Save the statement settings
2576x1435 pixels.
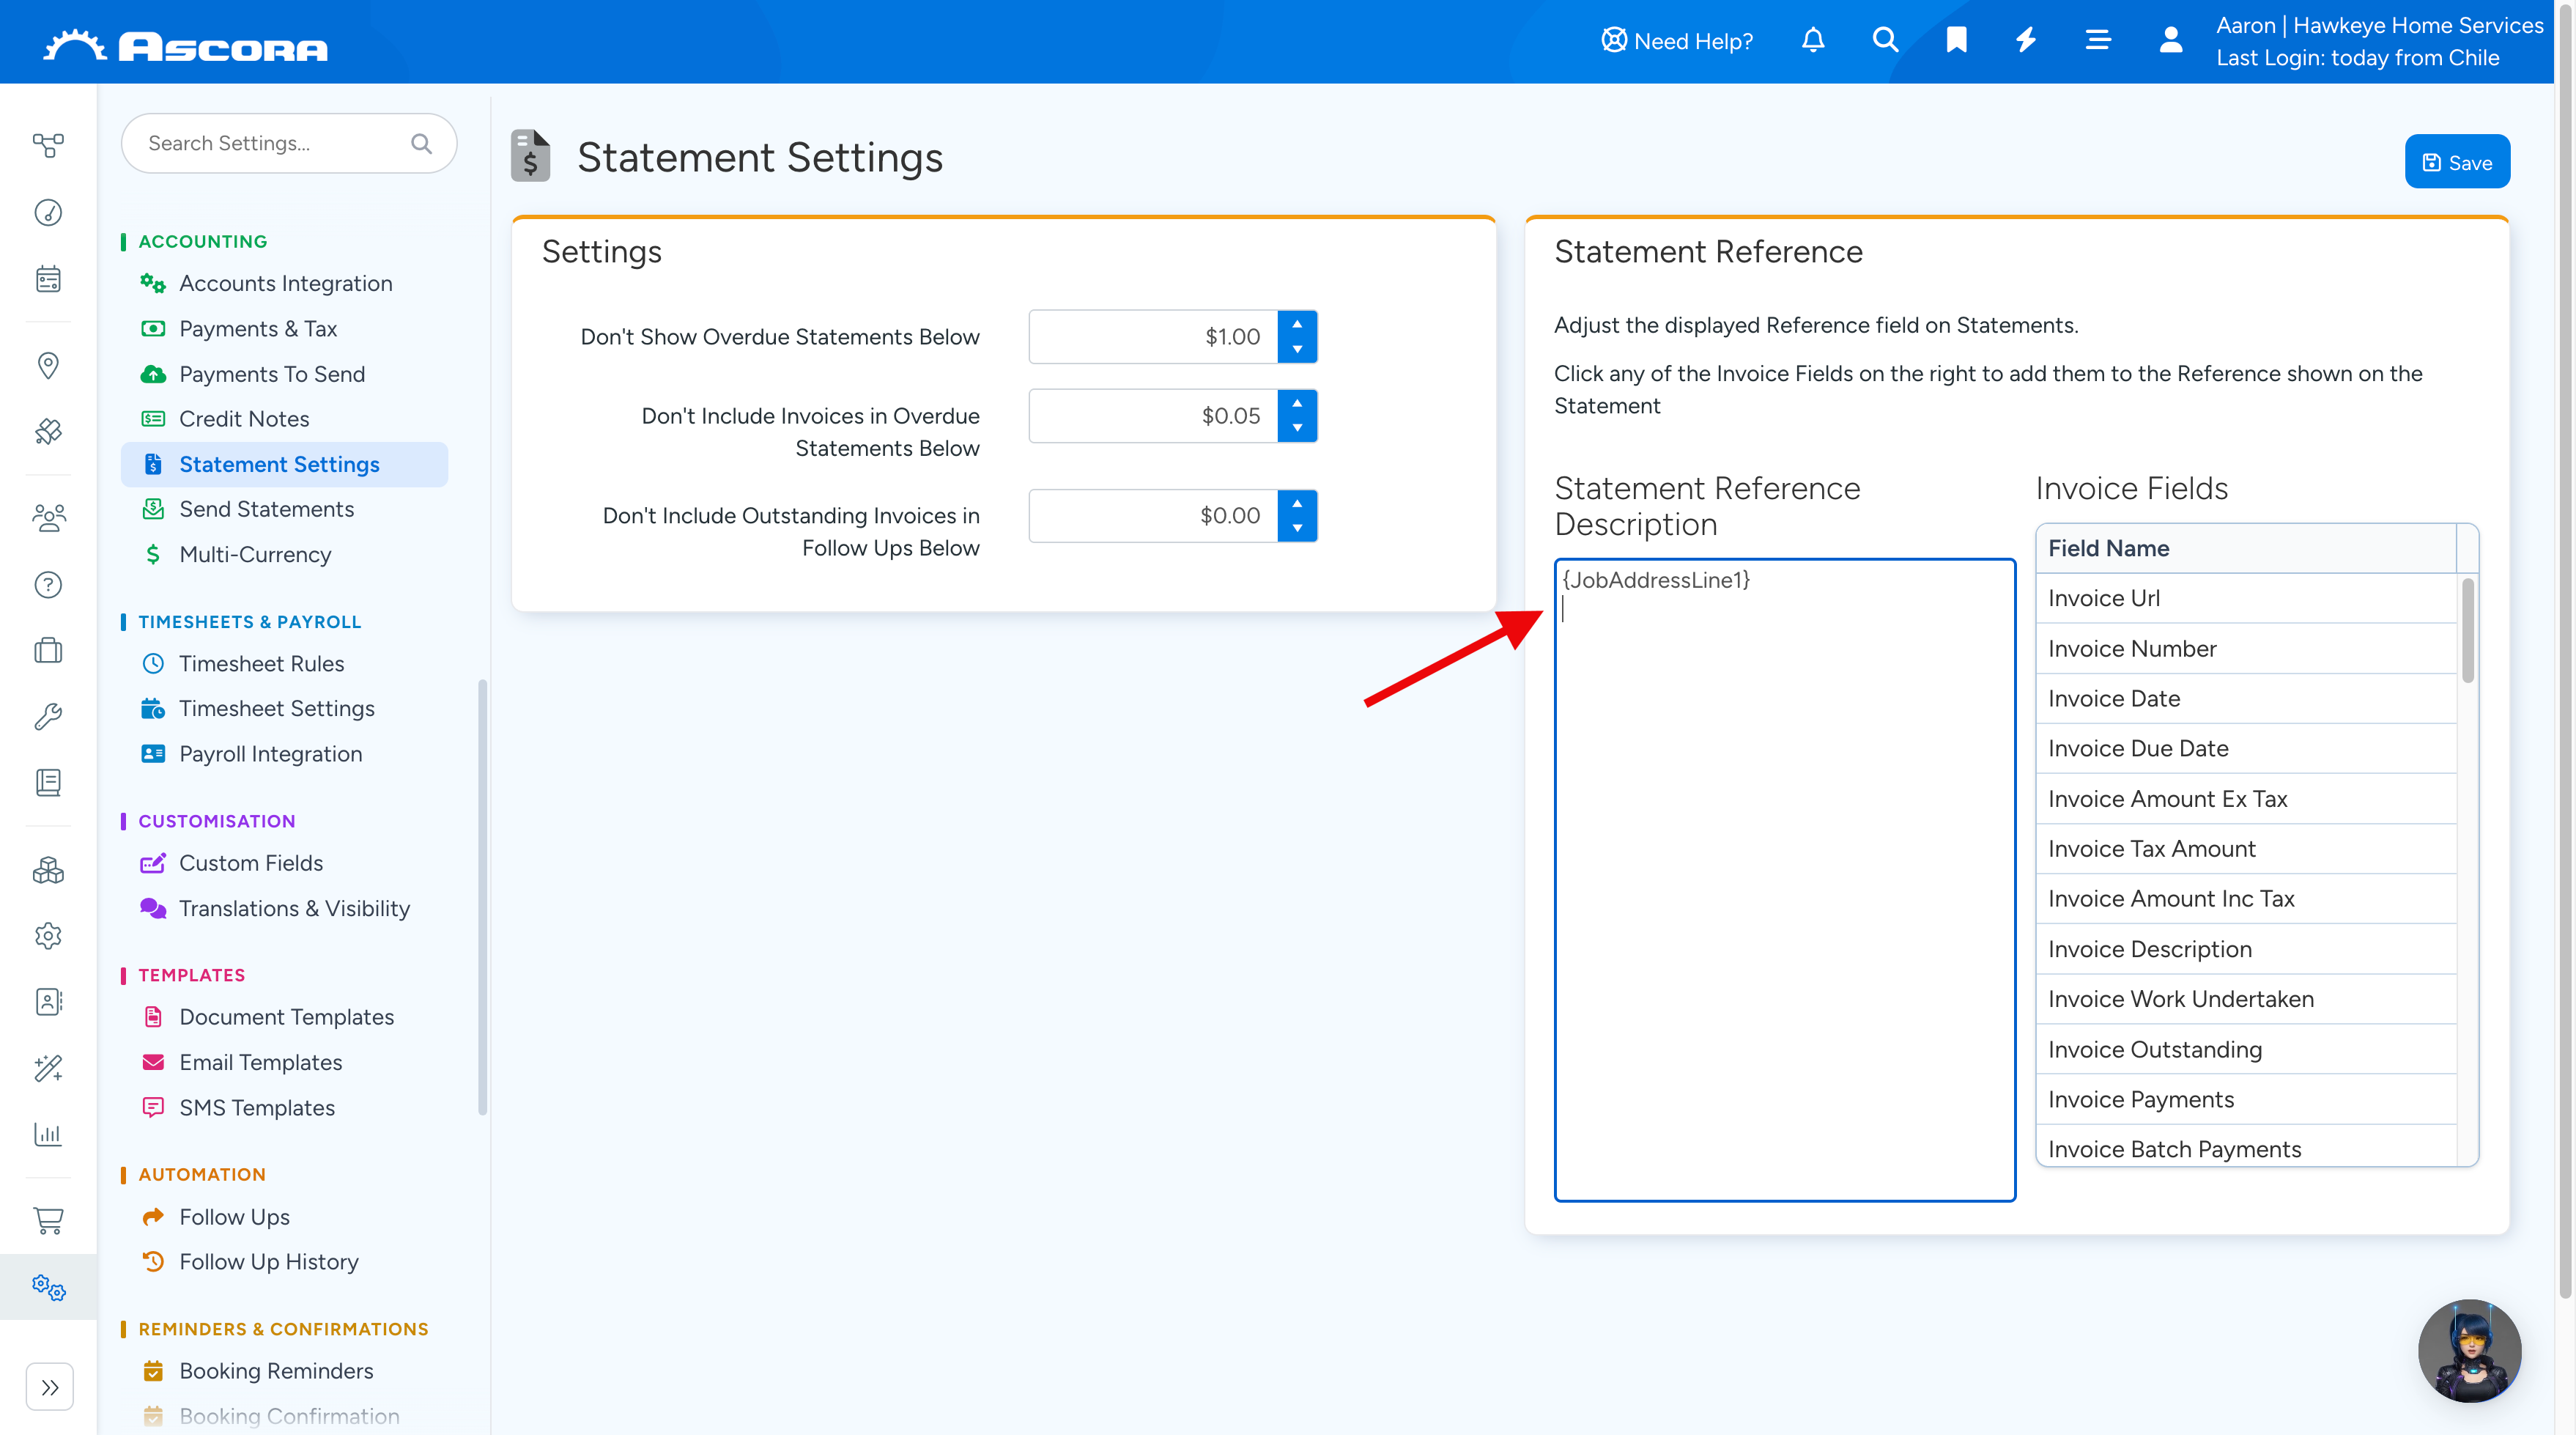click(2457, 162)
